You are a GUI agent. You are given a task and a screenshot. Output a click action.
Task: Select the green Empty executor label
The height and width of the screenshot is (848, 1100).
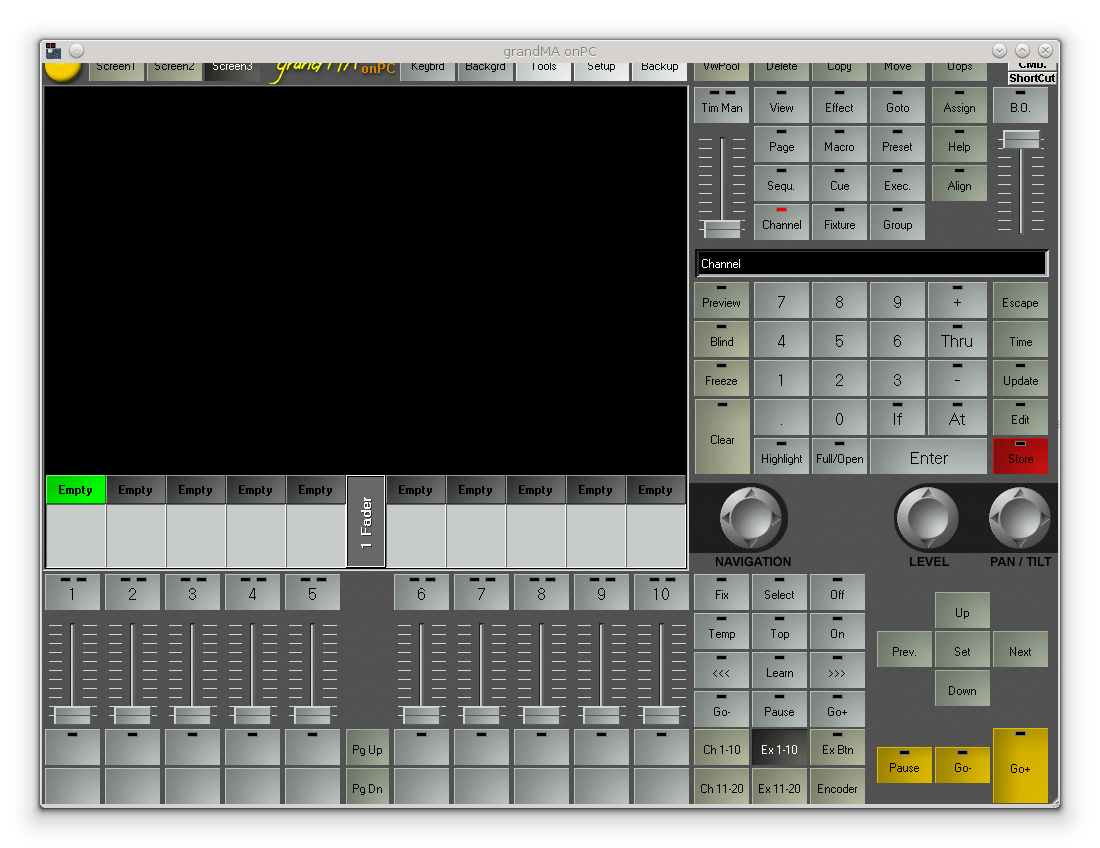coord(76,490)
